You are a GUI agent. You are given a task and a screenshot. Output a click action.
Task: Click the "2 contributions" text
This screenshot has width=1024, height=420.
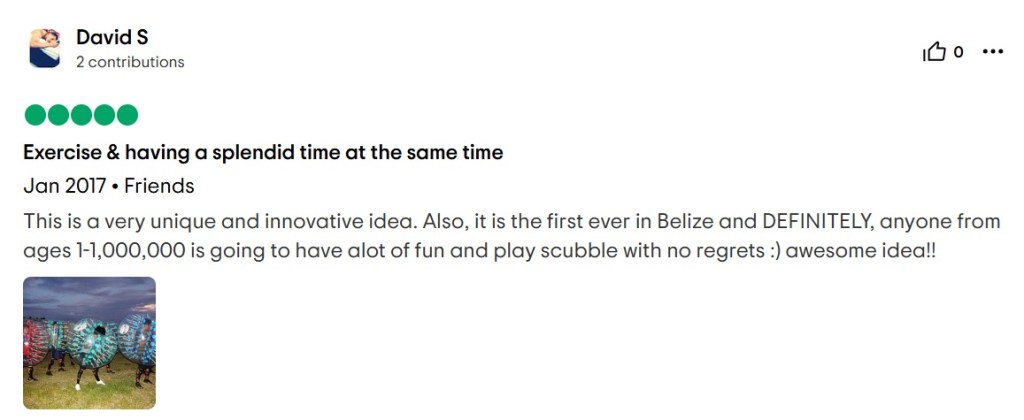tap(130, 62)
